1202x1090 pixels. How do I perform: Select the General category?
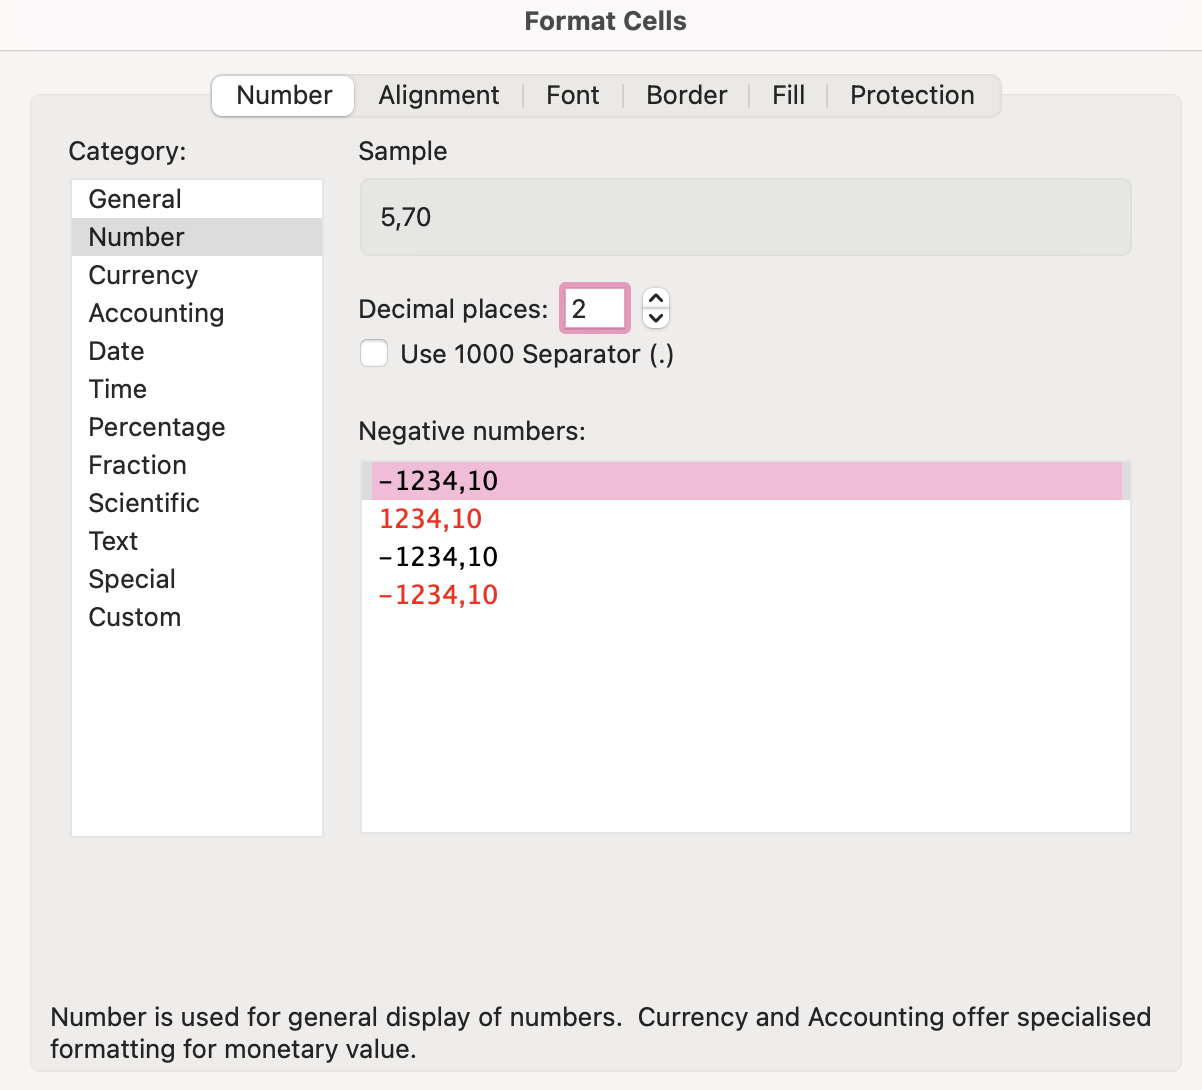pyautogui.click(x=197, y=199)
